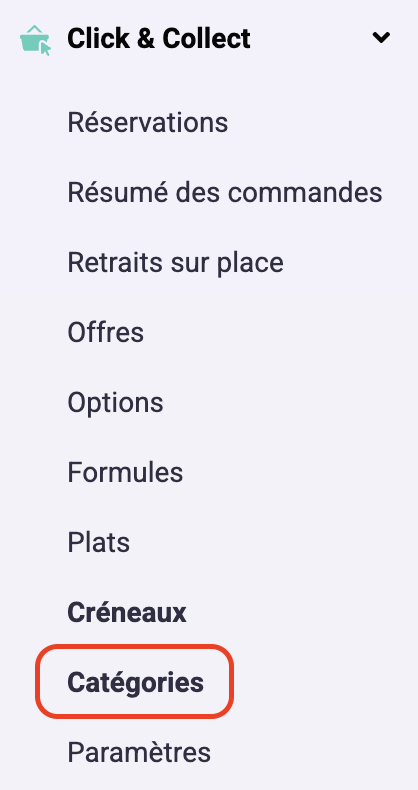Click the Click & Collect heading text

point(159,39)
